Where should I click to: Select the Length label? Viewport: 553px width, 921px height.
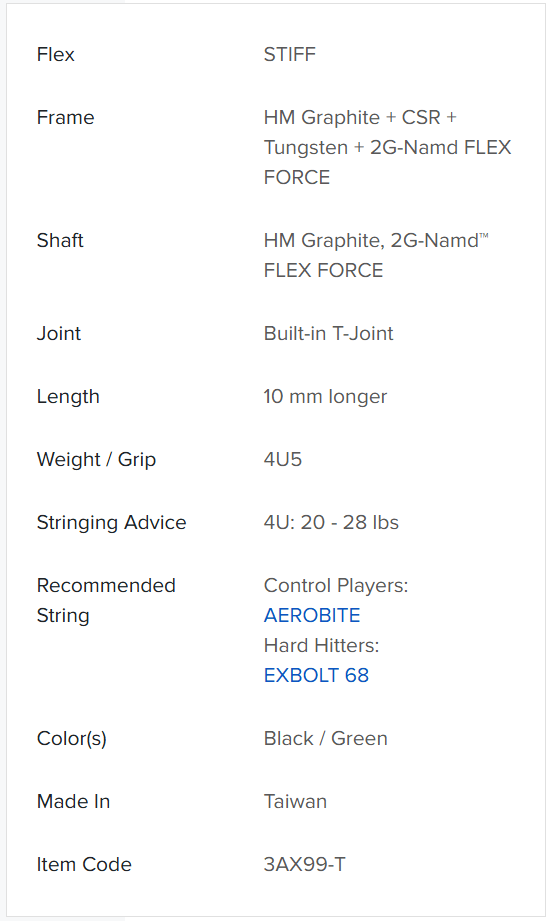[x=68, y=396]
